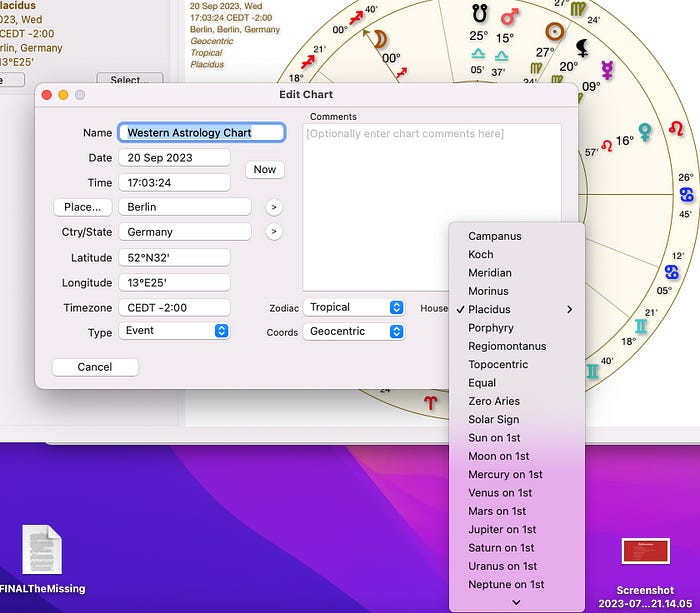Click the Germany country field

pyautogui.click(x=185, y=232)
